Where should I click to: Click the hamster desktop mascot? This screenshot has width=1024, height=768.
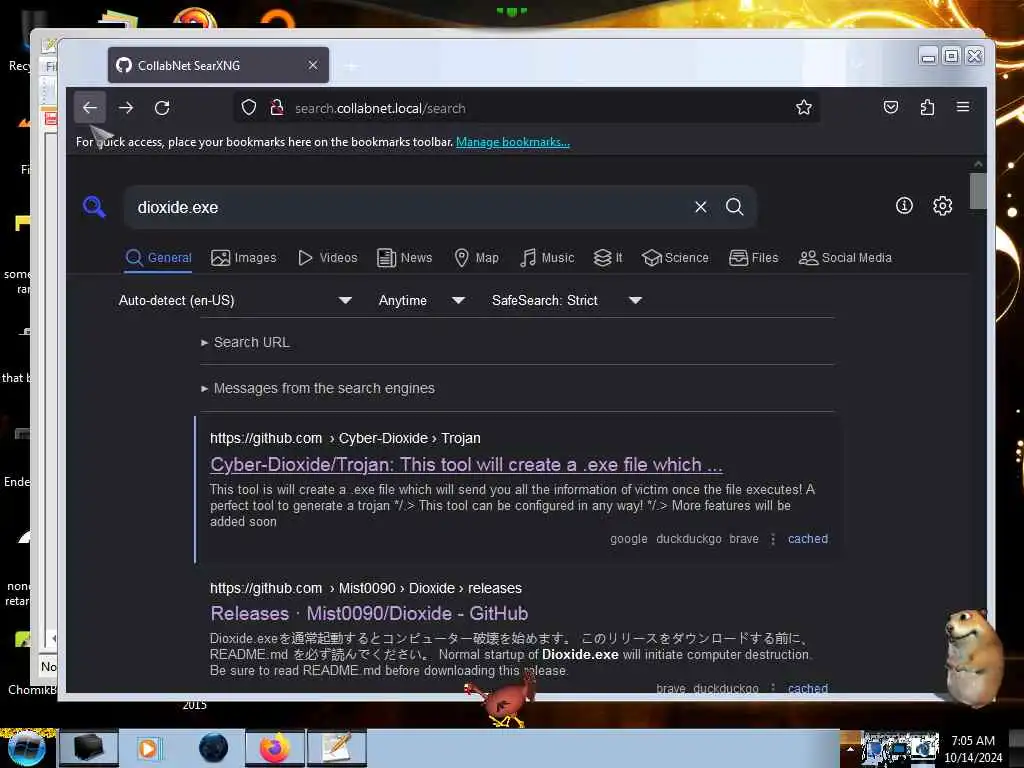973,656
